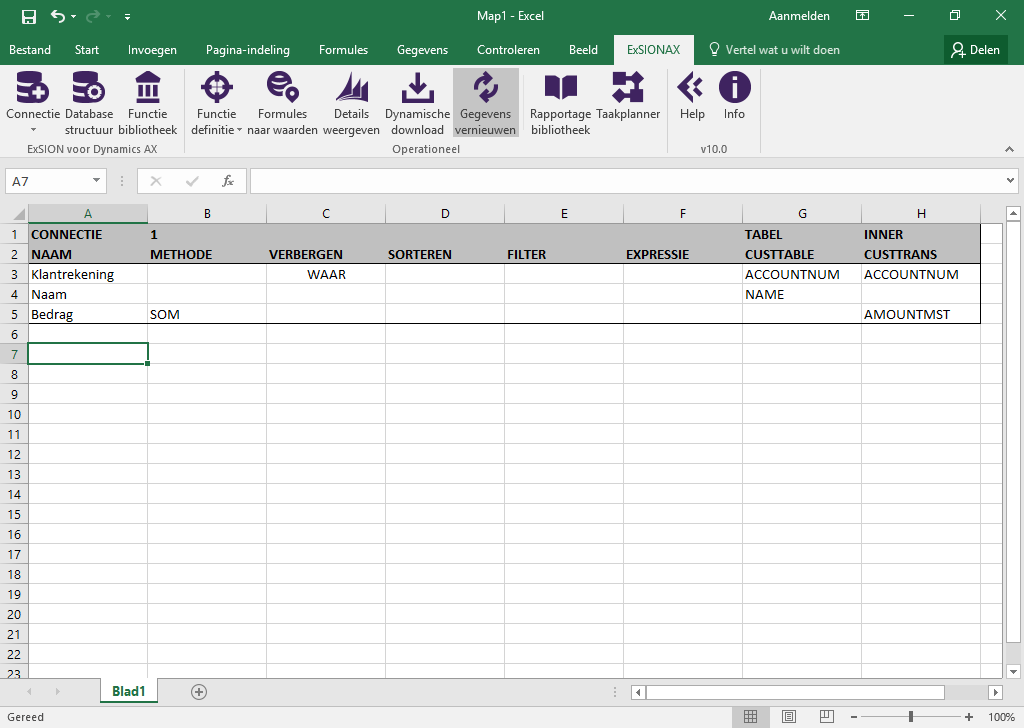Select cell containing Klantrekening
This screenshot has height=728, width=1024.
click(x=88, y=274)
